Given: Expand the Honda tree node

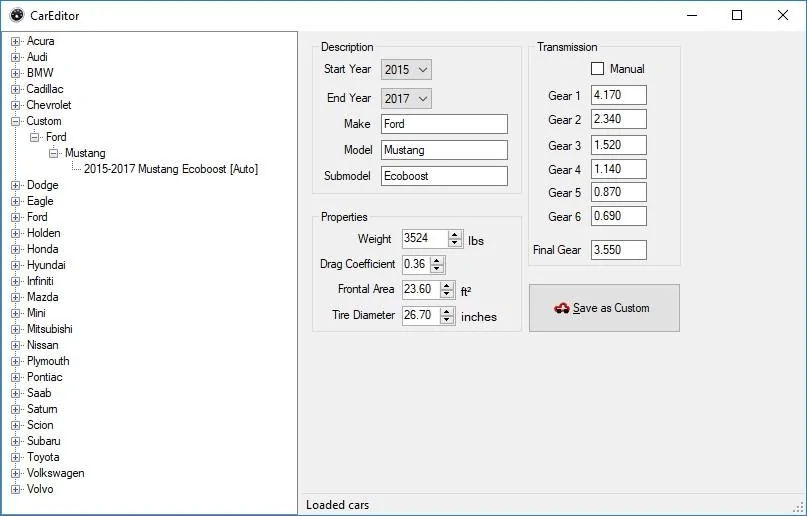Looking at the screenshot, I should pyautogui.click(x=15, y=249).
